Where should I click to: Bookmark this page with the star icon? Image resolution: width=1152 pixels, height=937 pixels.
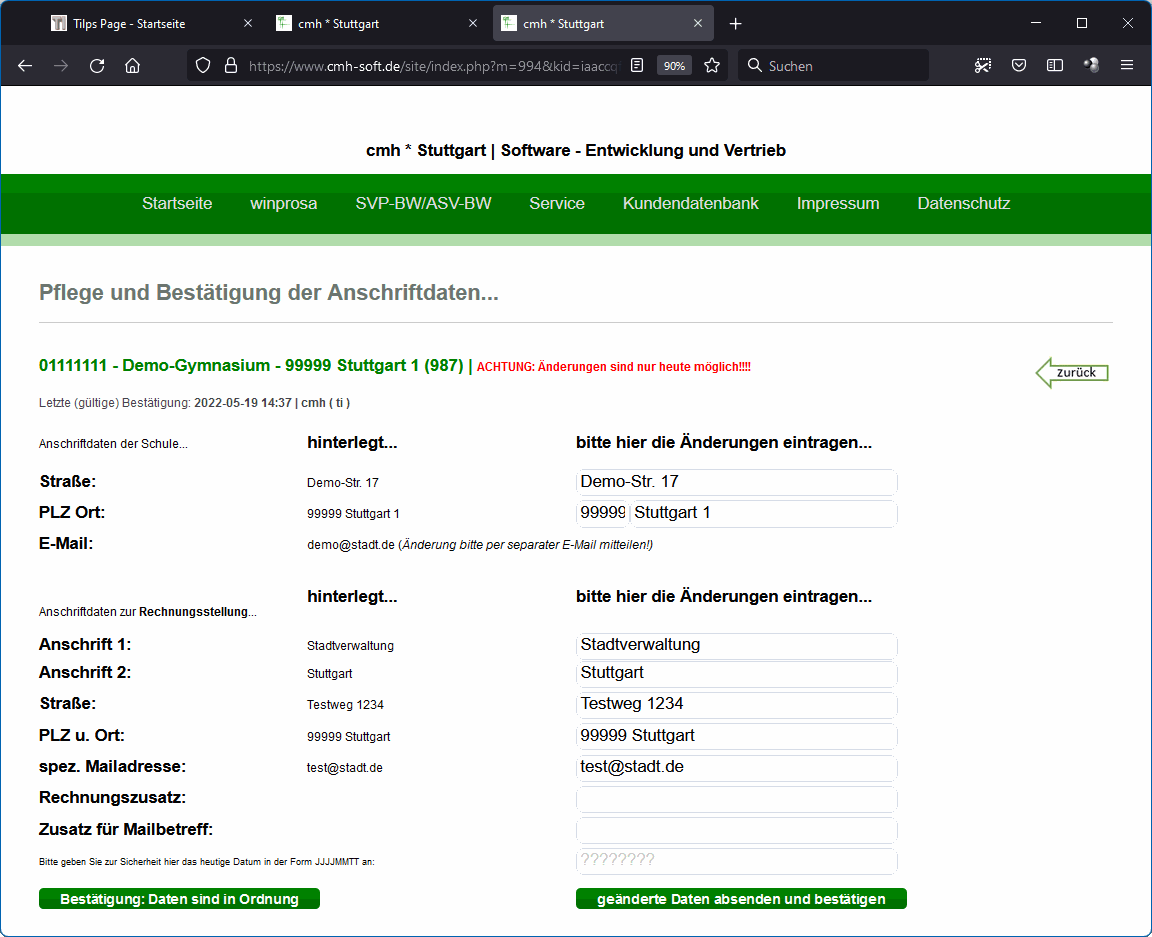tap(712, 66)
